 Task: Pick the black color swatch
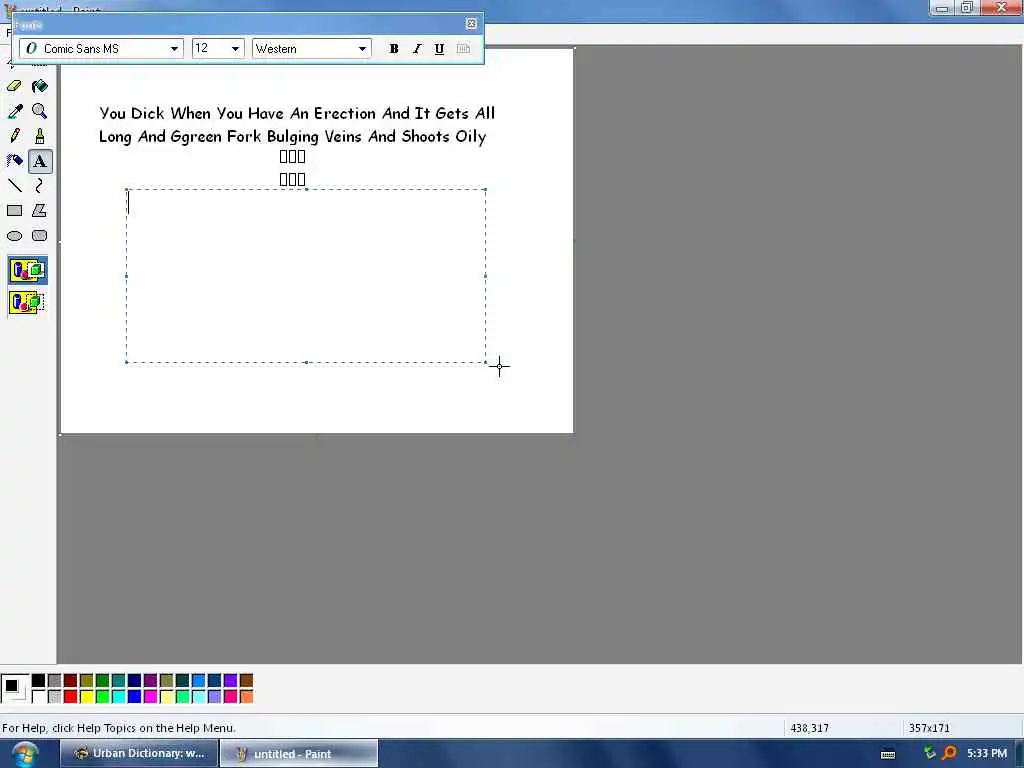[39, 680]
